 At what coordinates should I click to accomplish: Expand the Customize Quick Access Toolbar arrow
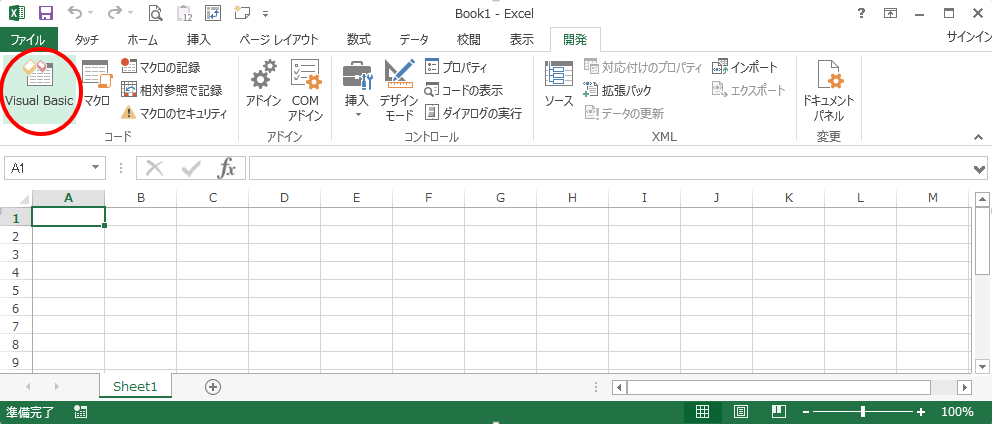tap(265, 13)
